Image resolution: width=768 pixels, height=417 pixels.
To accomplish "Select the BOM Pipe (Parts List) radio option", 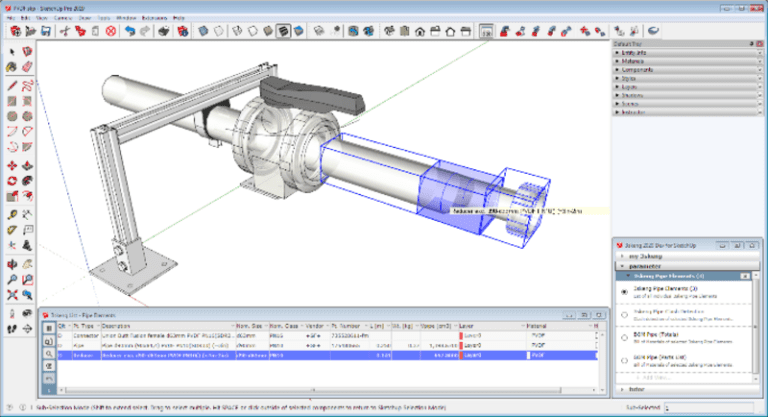I will point(624,361).
